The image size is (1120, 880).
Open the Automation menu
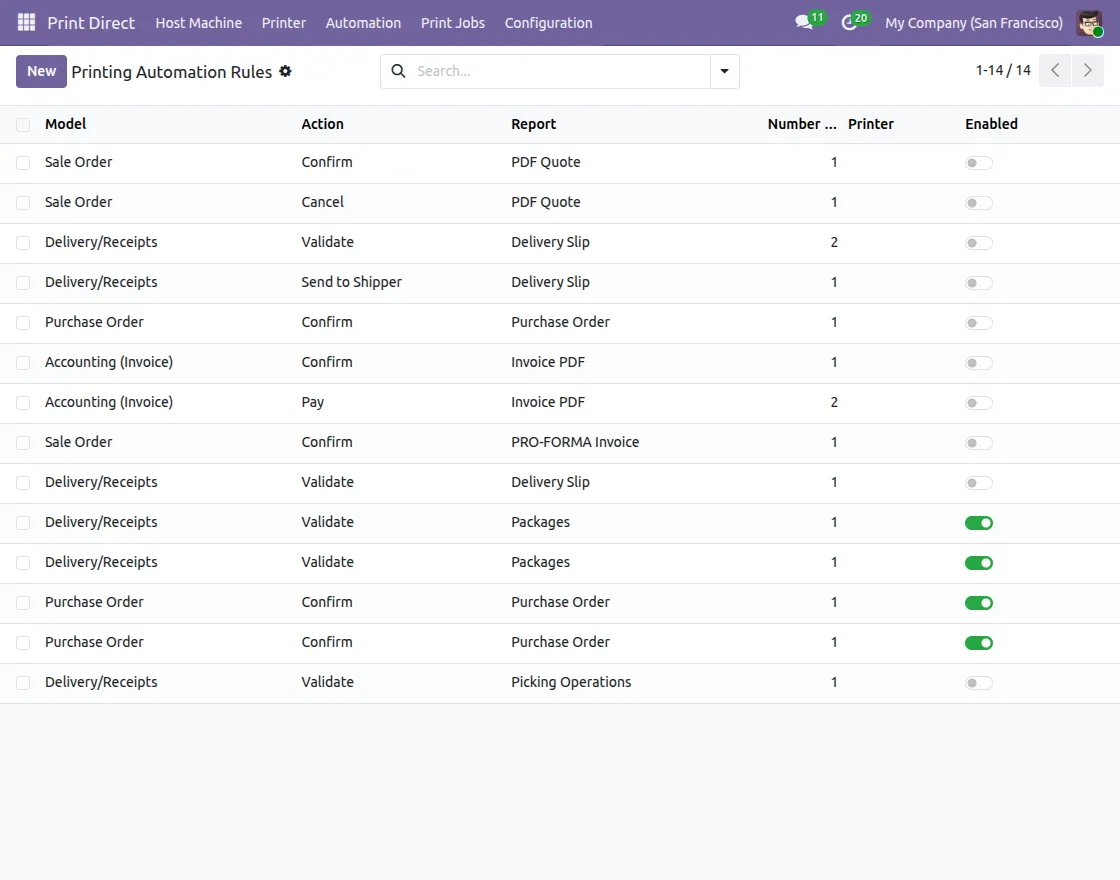[x=363, y=22]
